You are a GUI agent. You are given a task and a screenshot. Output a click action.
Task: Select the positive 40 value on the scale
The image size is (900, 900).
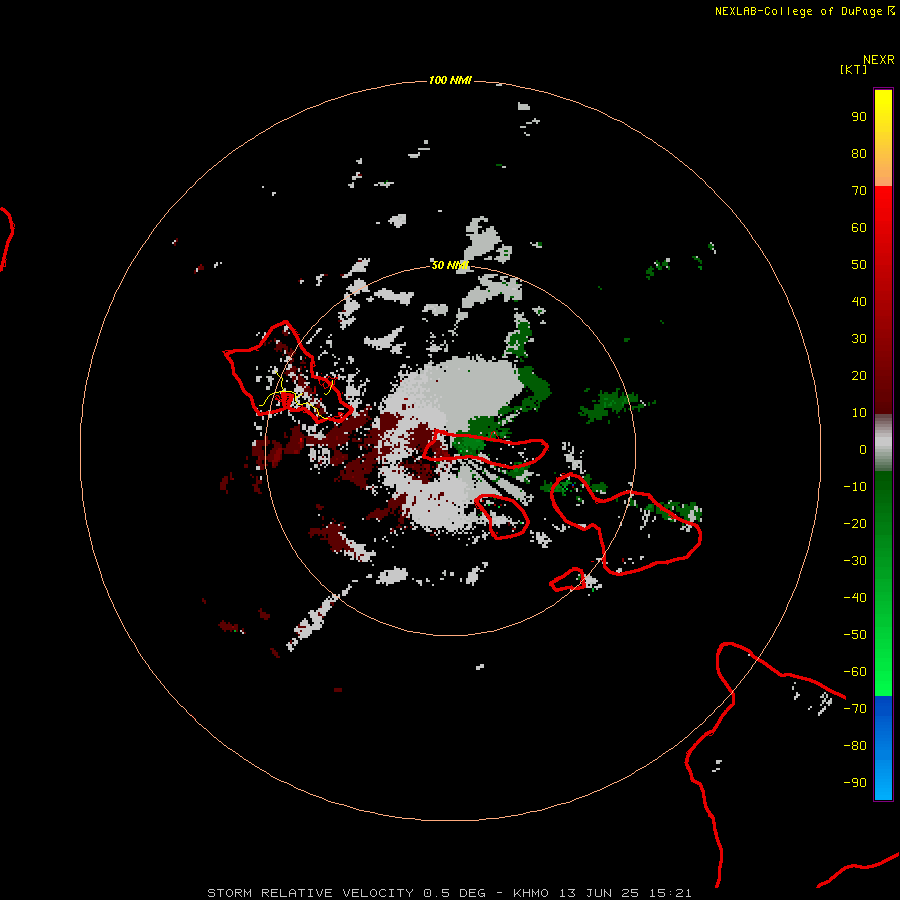(x=859, y=302)
